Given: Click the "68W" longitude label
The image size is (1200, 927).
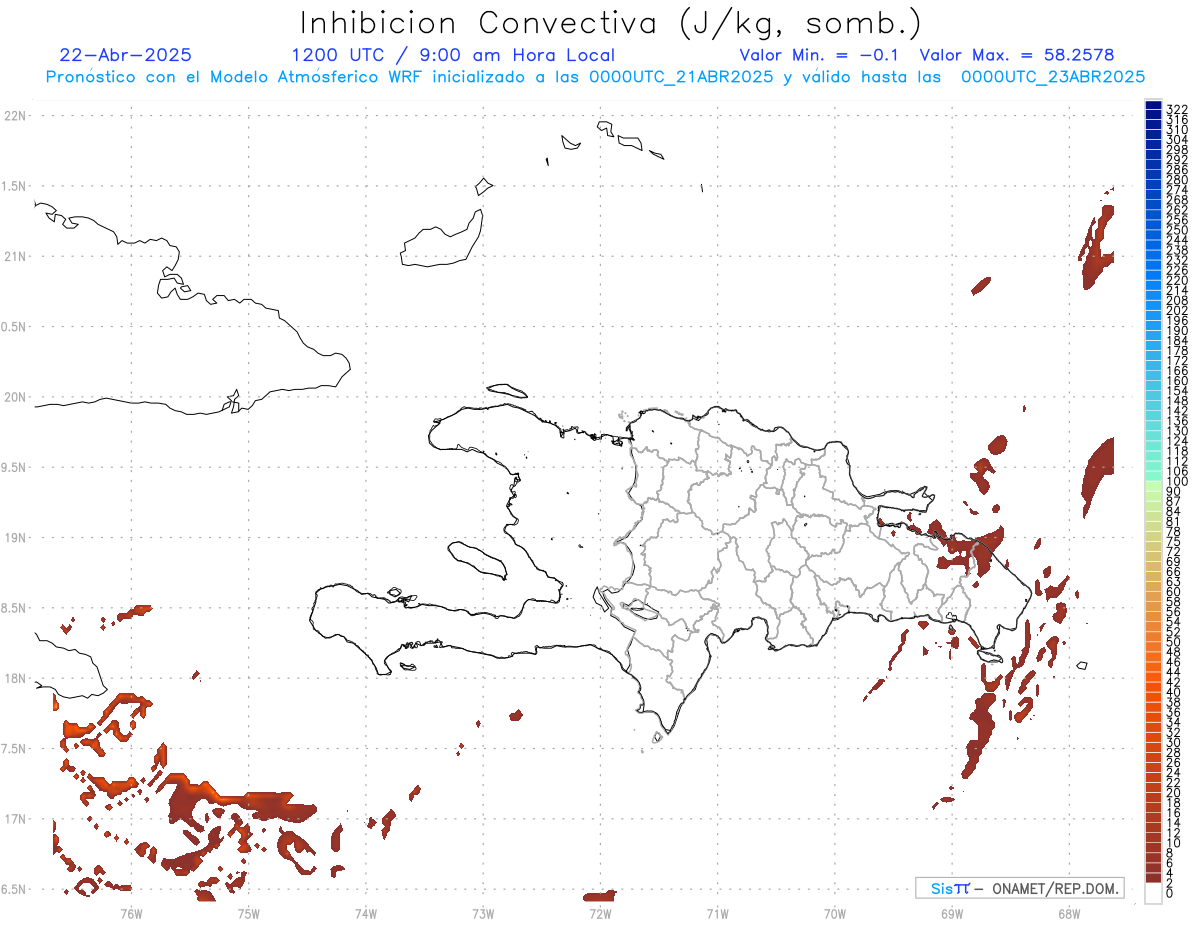Looking at the screenshot, I should pyautogui.click(x=1069, y=913).
